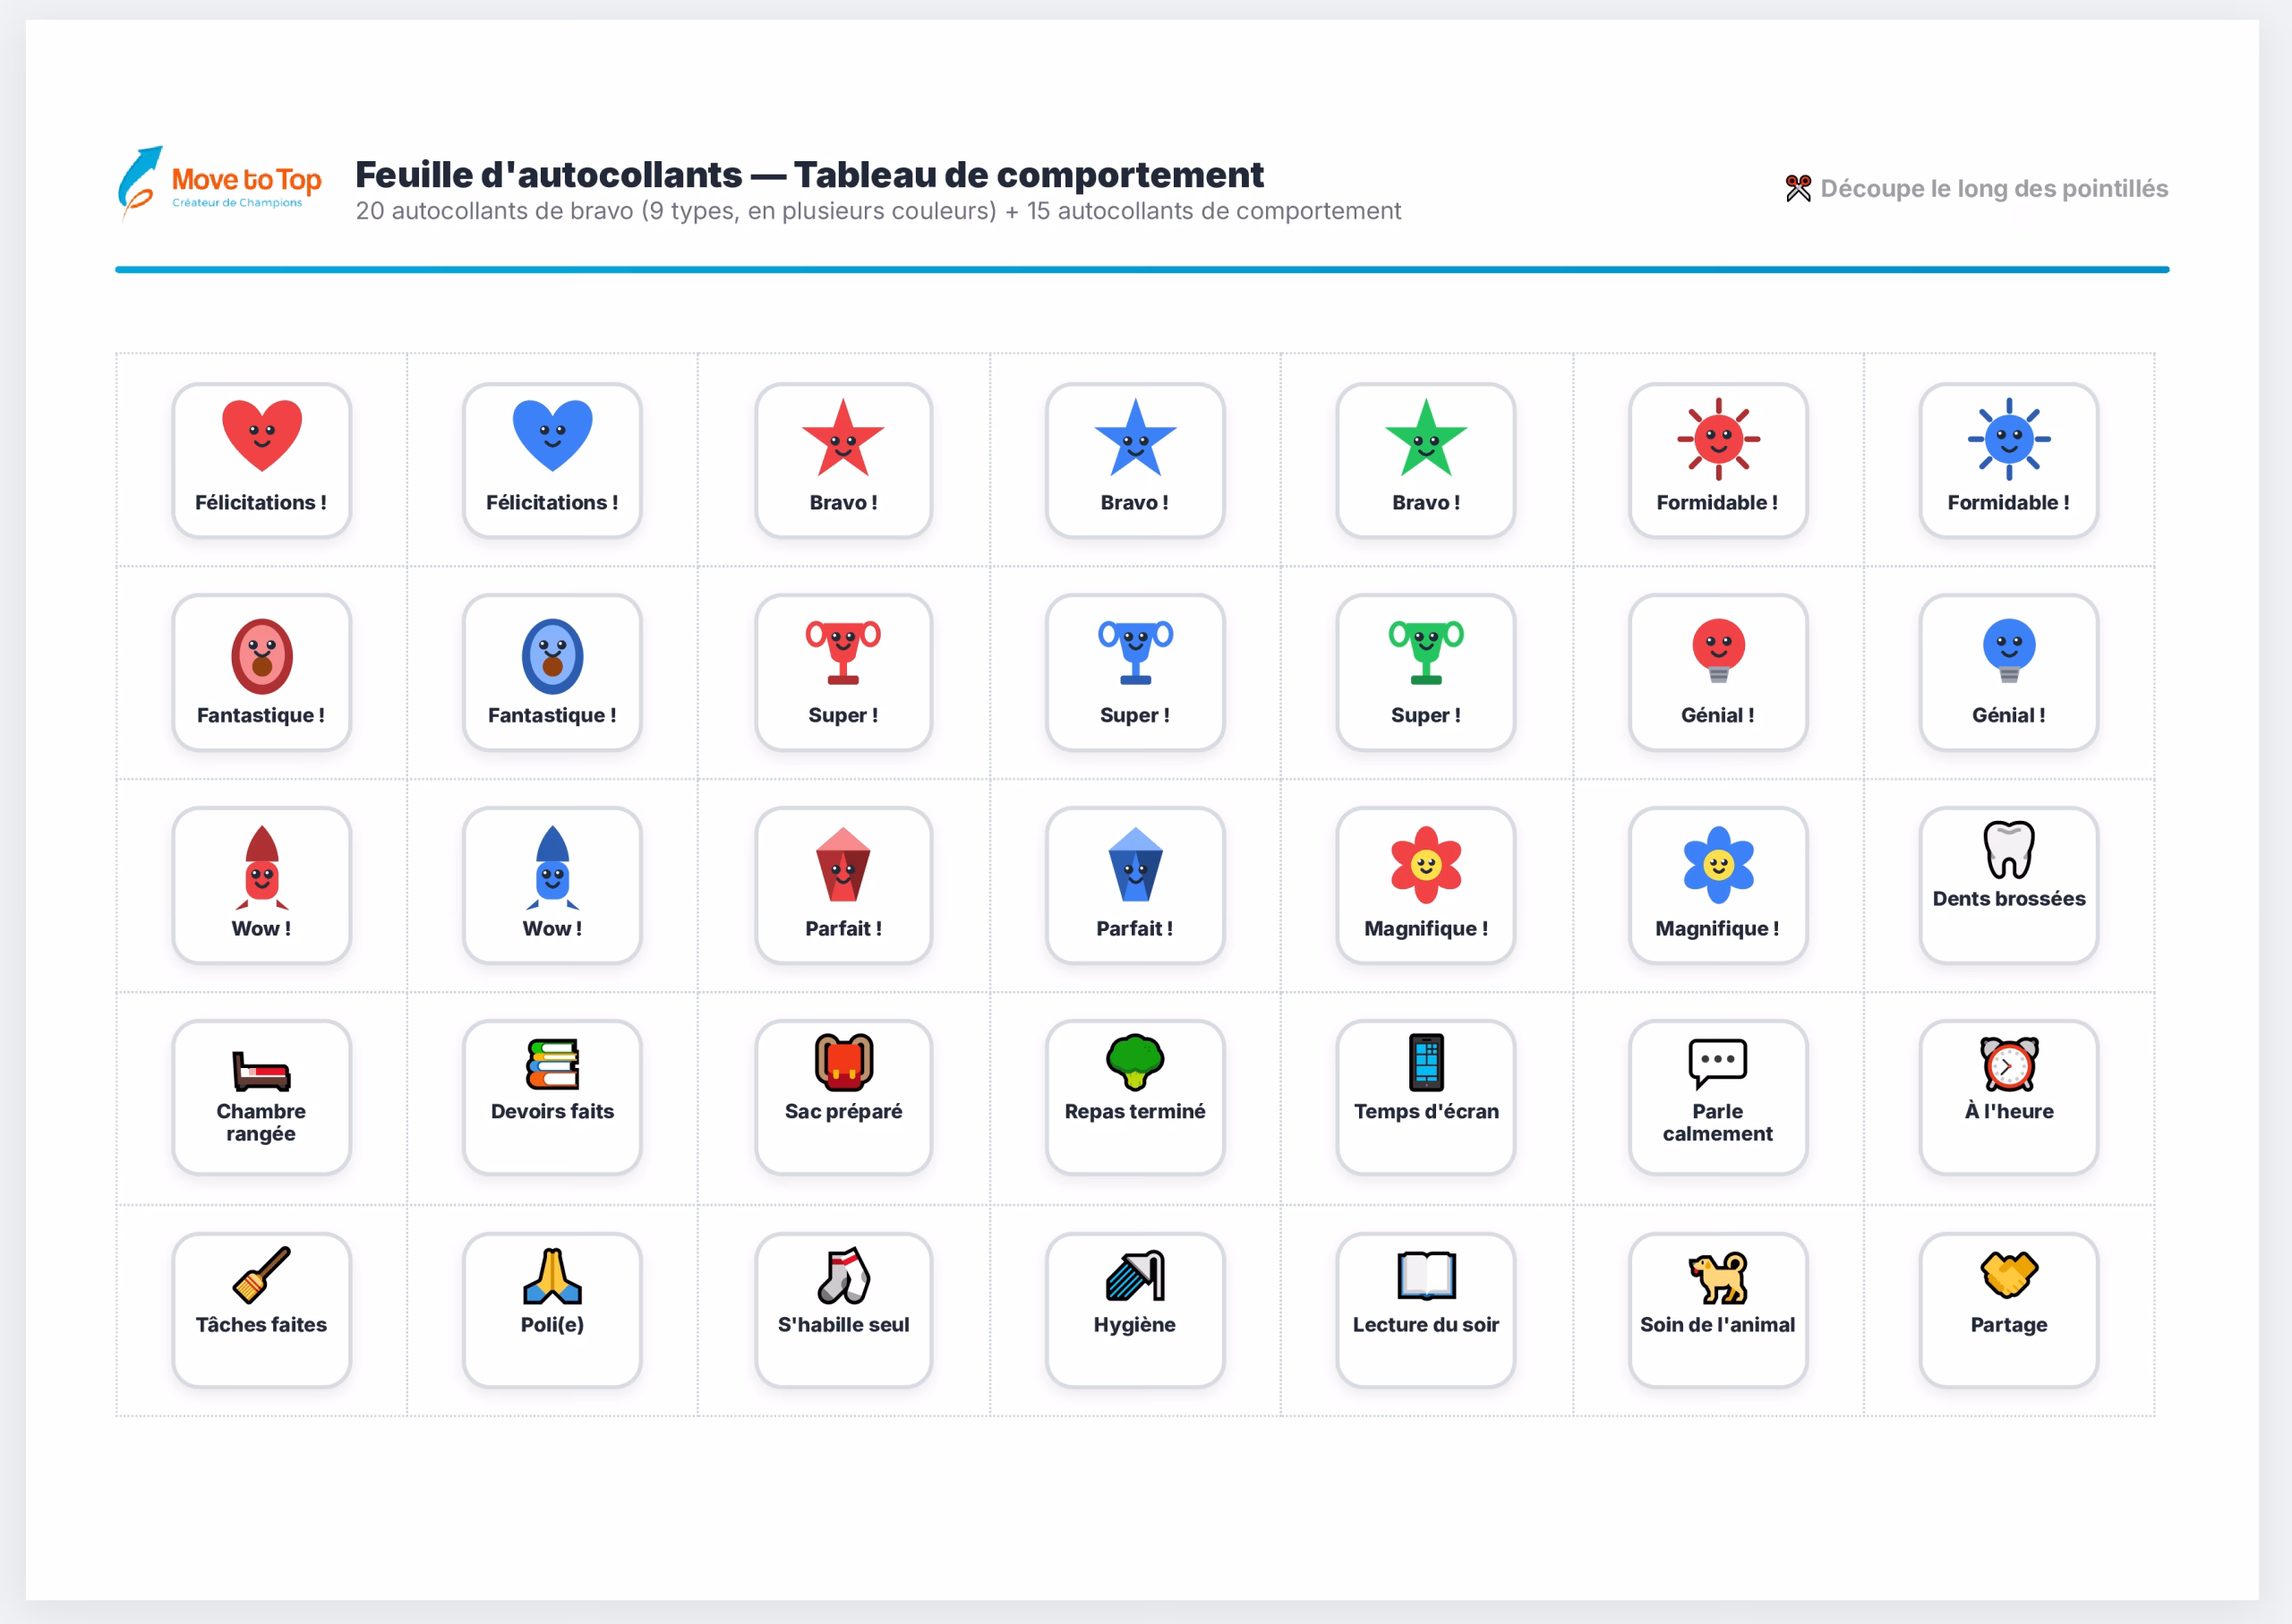Select the blue star Bravo sticker

(1135, 460)
